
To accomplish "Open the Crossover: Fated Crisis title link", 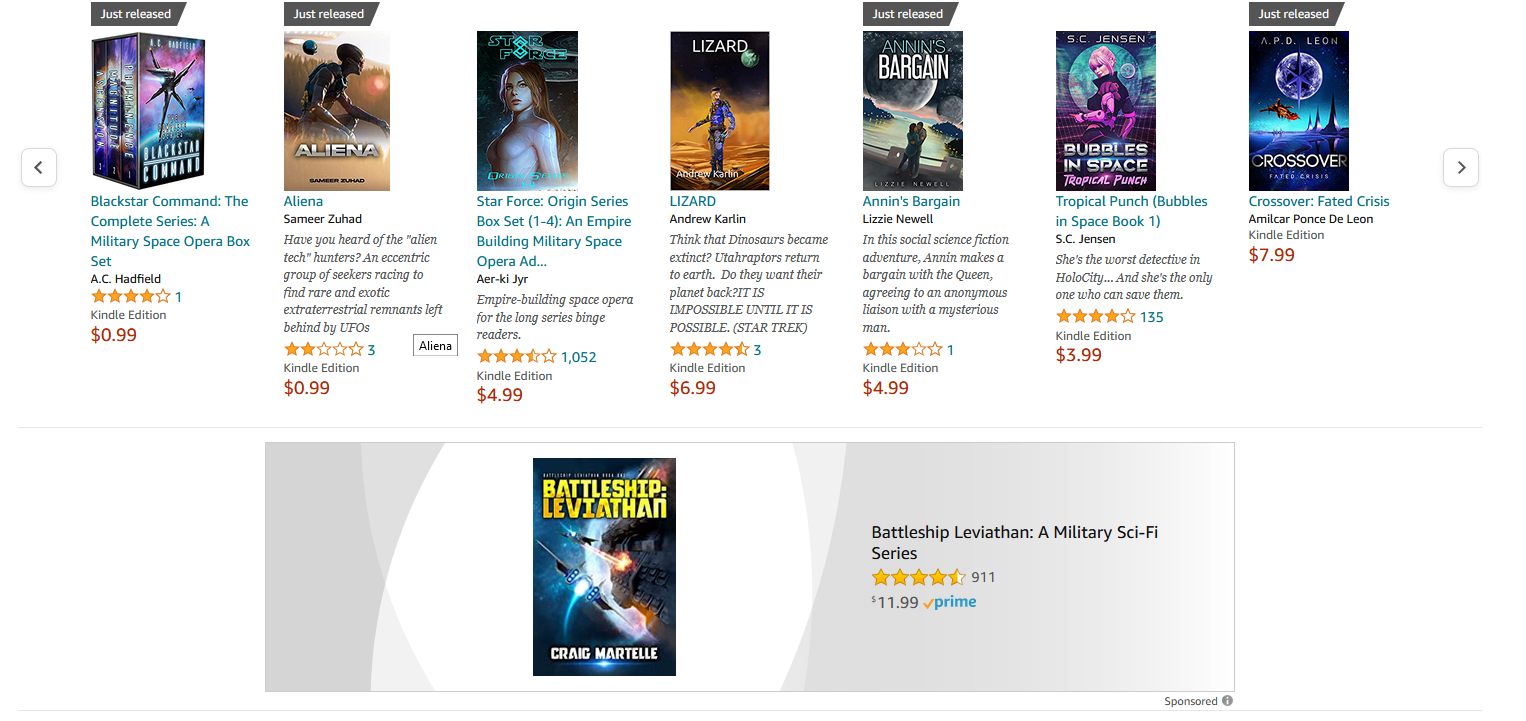I will [x=1319, y=201].
